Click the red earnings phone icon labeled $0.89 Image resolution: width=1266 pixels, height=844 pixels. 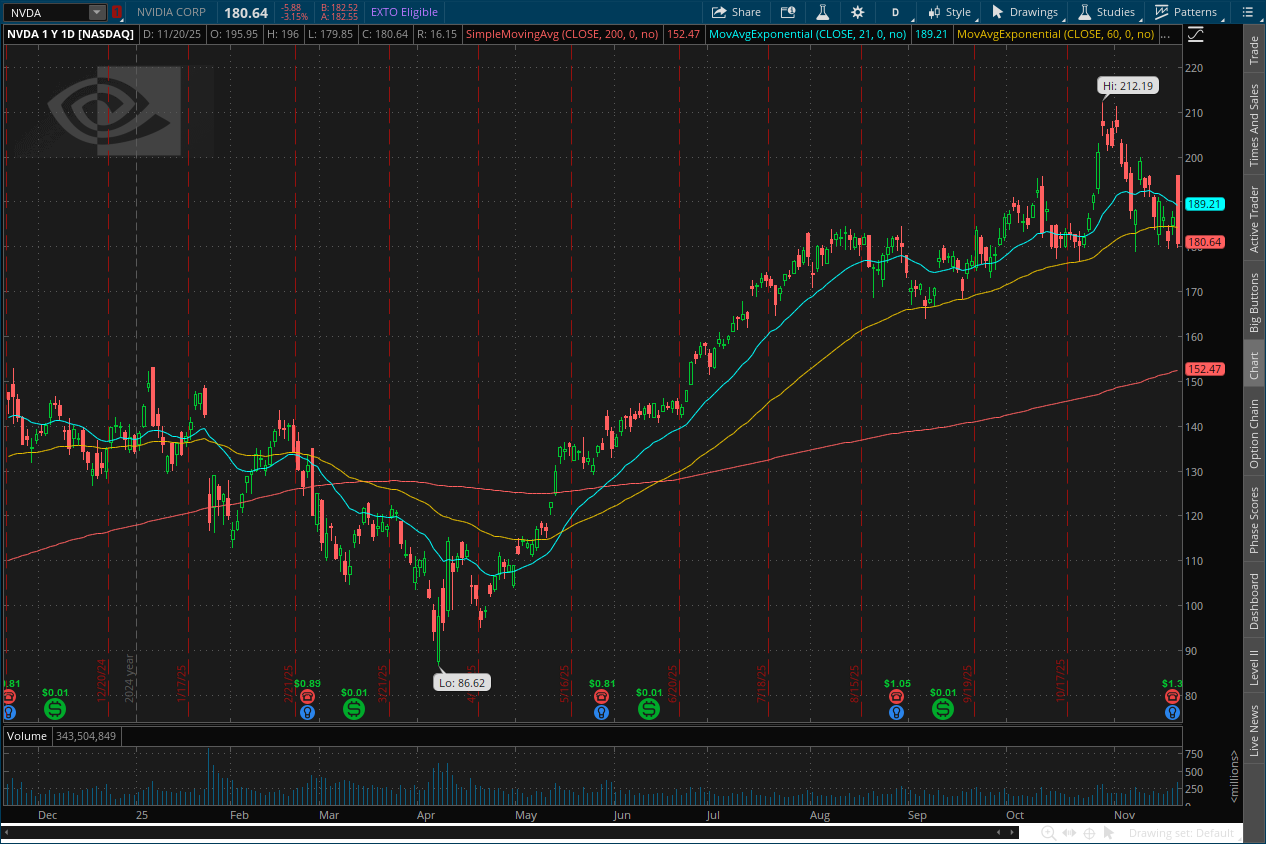(307, 696)
